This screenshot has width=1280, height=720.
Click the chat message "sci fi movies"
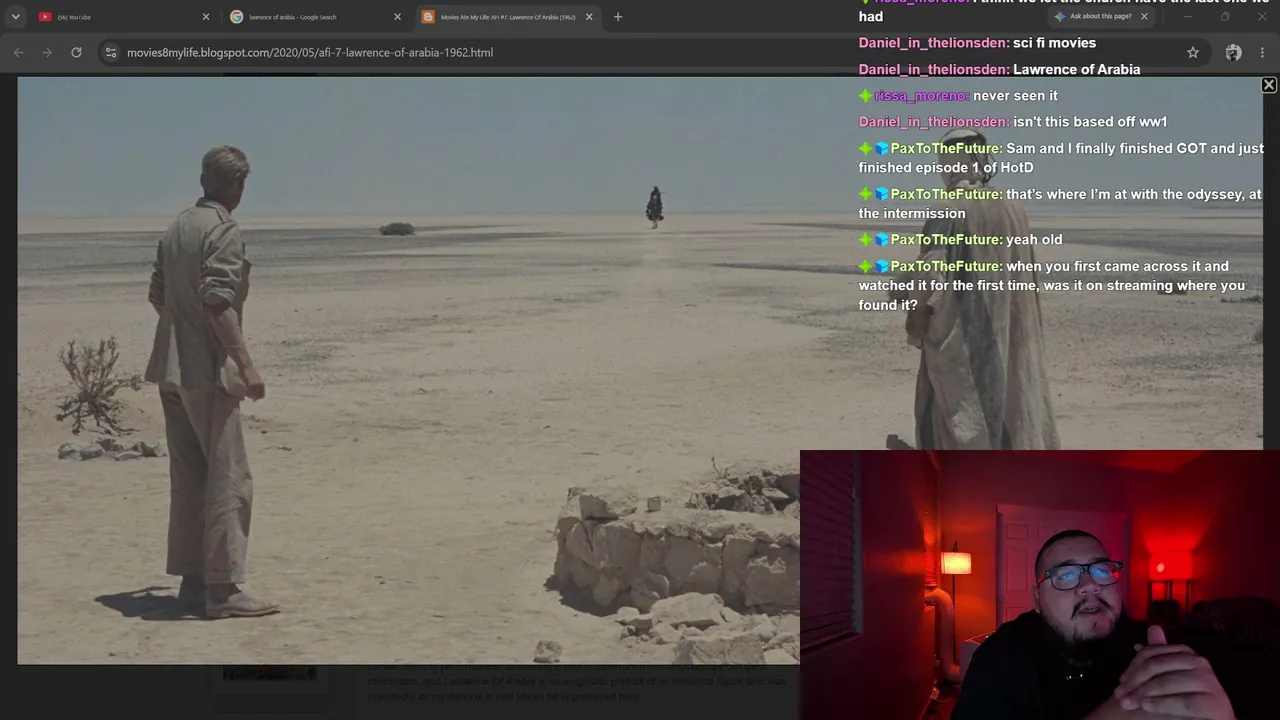(1054, 43)
